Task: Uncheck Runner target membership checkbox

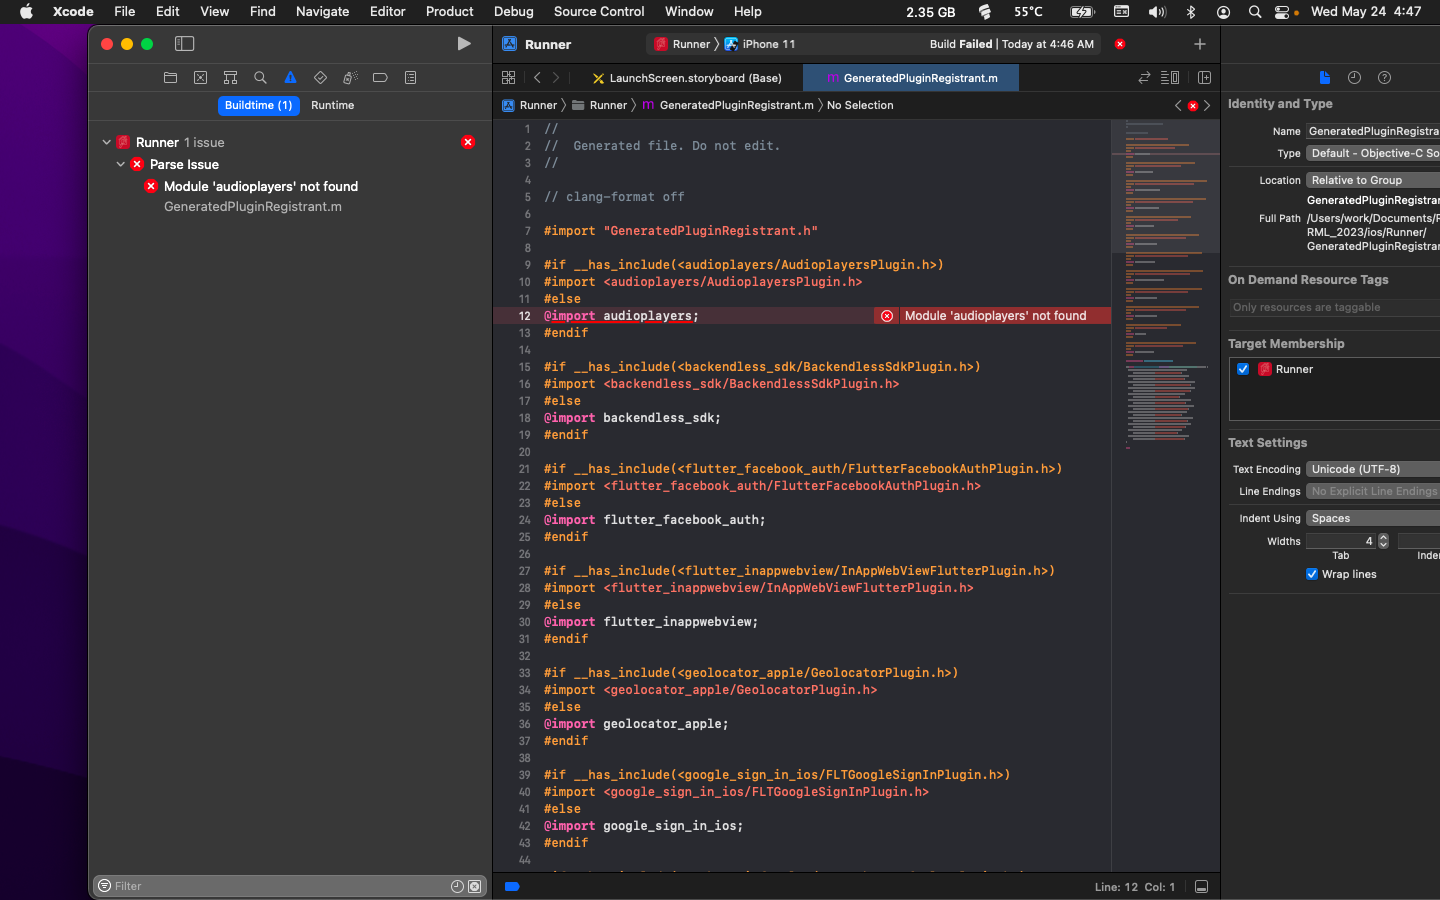Action: pyautogui.click(x=1243, y=369)
